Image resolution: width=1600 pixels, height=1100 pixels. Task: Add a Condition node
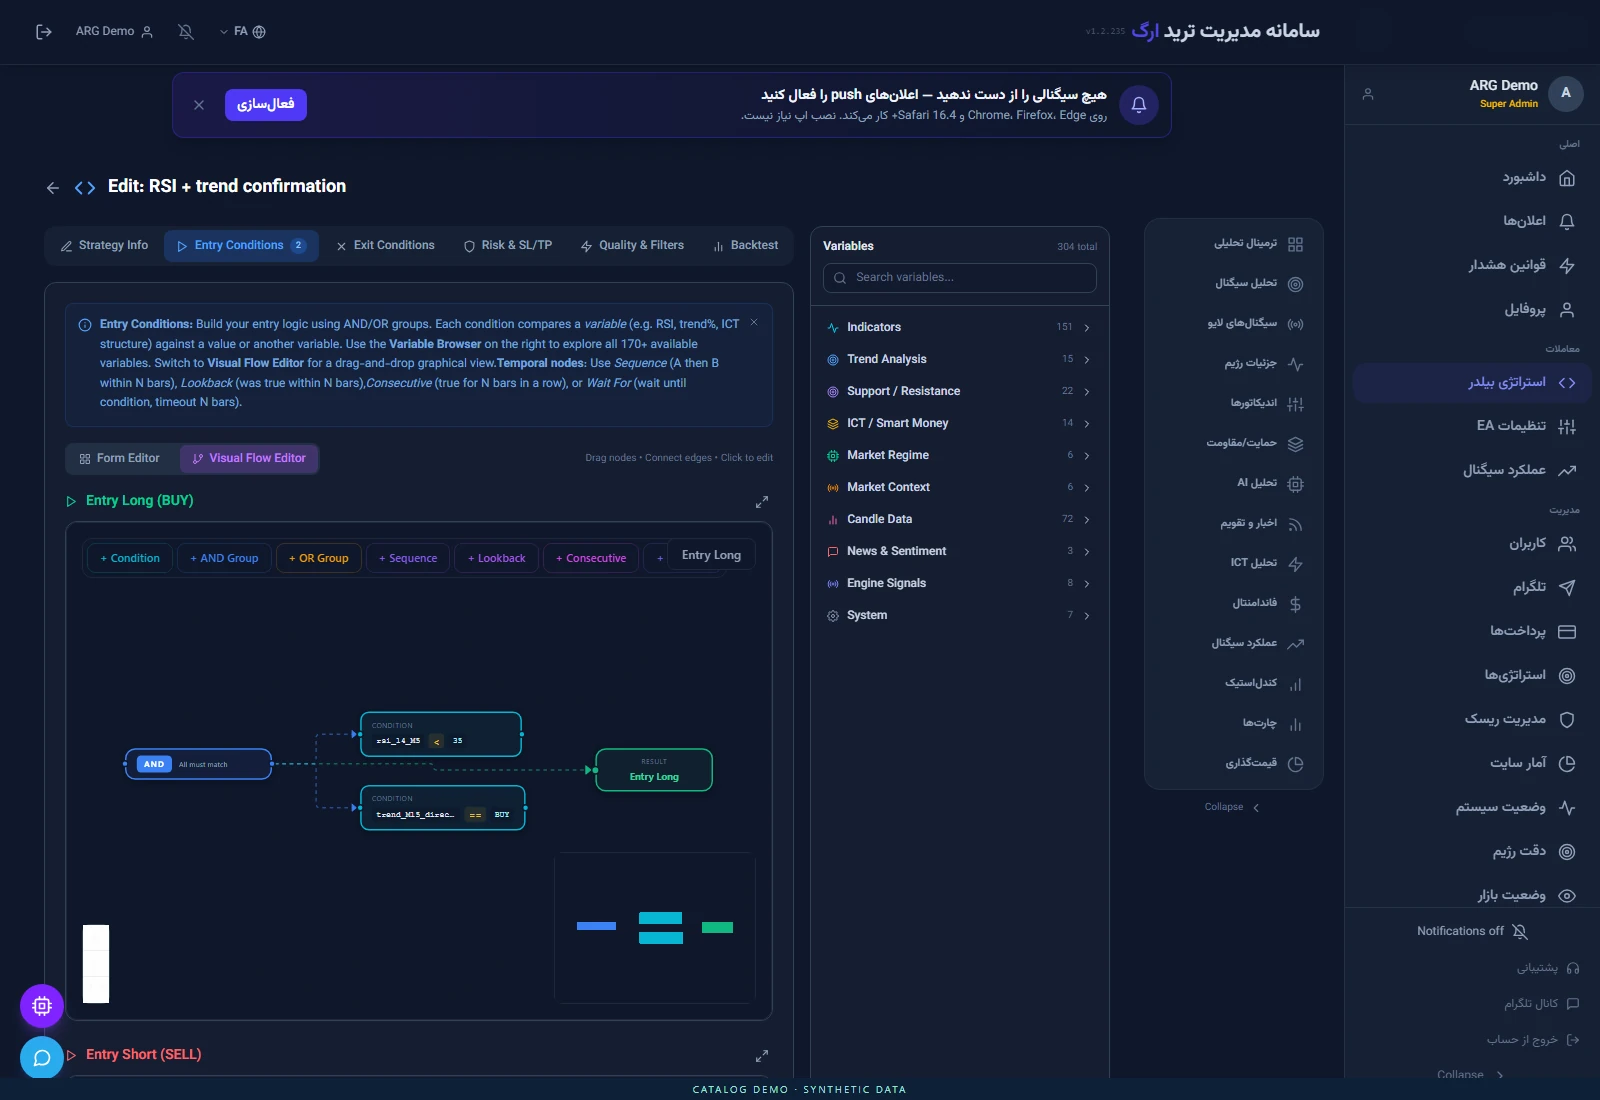point(130,558)
